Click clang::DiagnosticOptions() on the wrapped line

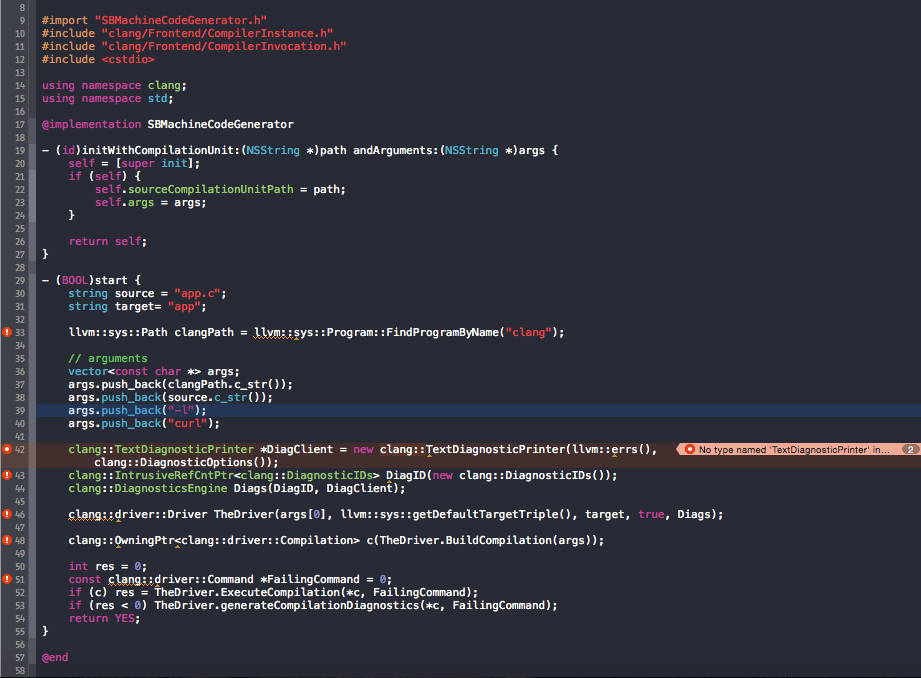[182, 462]
